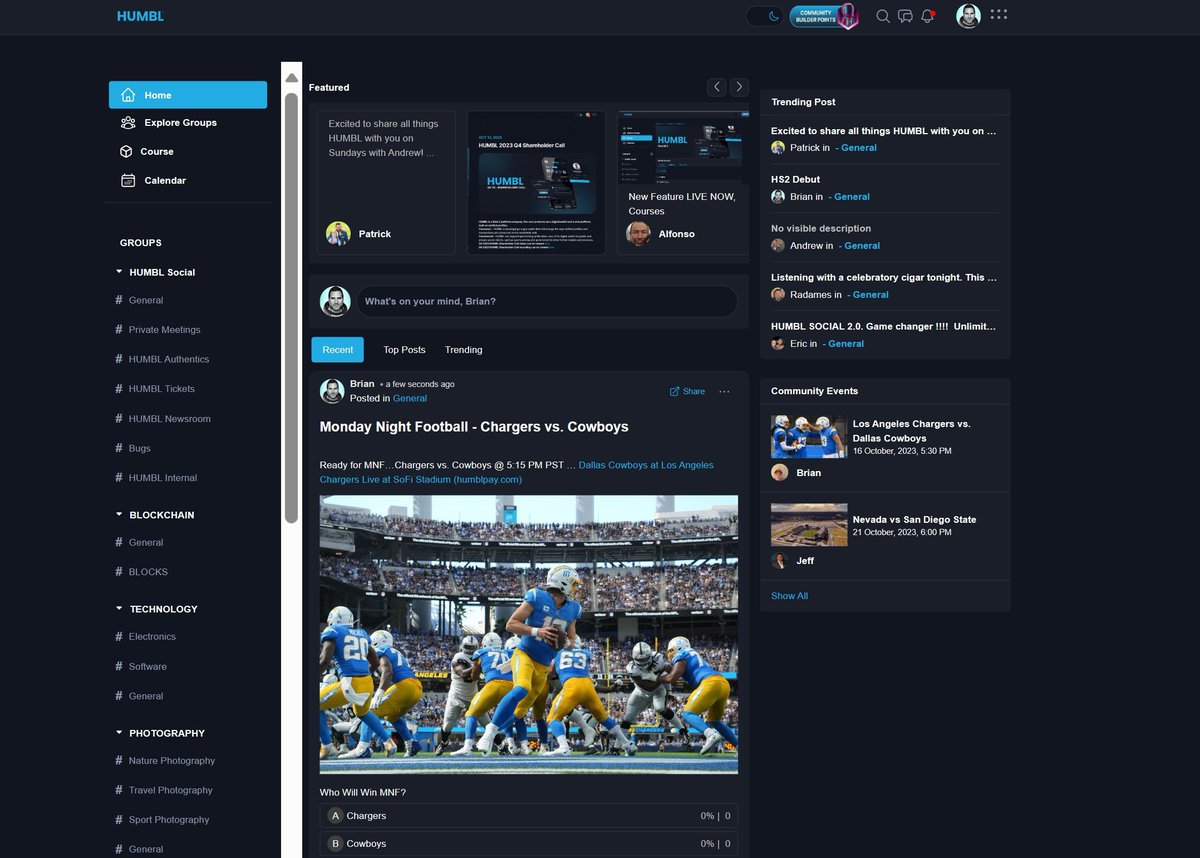Collapse the HUMBL Social group

[x=119, y=271]
